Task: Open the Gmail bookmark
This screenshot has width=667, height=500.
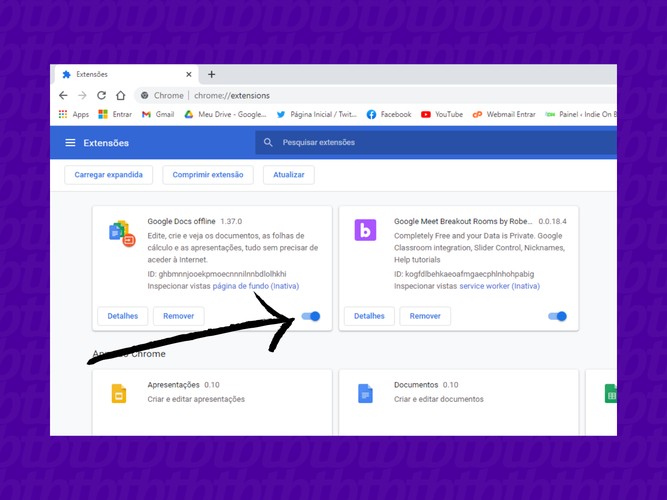Action: coord(158,114)
